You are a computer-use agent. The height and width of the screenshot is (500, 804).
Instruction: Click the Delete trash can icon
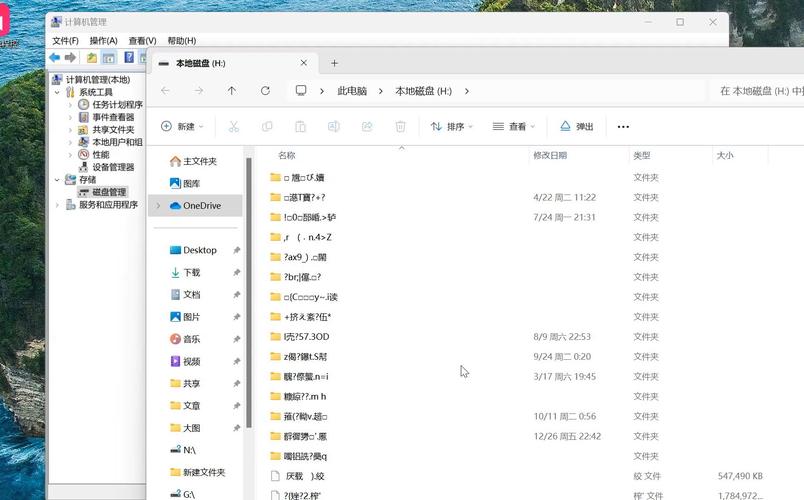pyautogui.click(x=400, y=126)
